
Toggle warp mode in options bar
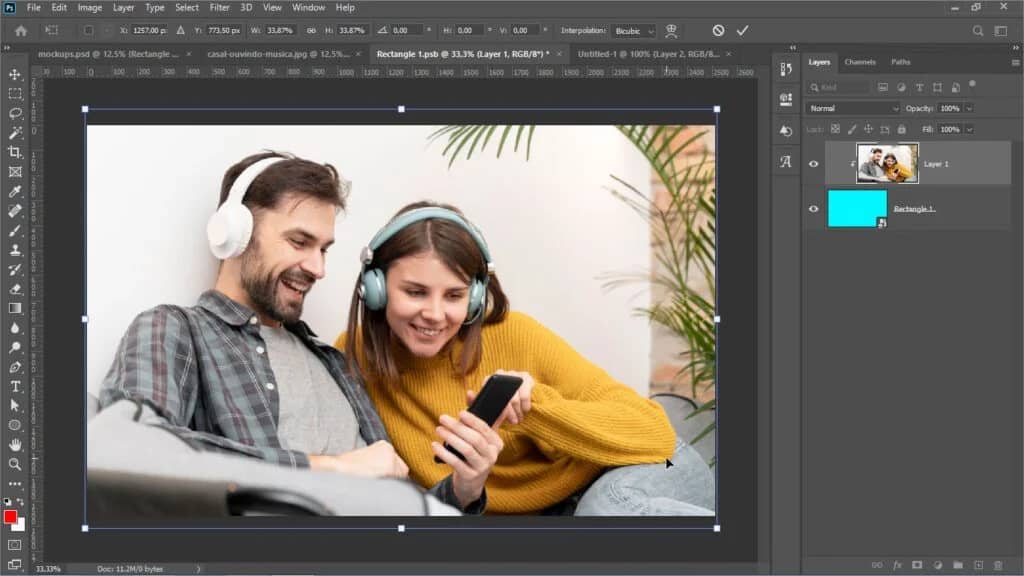pyautogui.click(x=671, y=31)
